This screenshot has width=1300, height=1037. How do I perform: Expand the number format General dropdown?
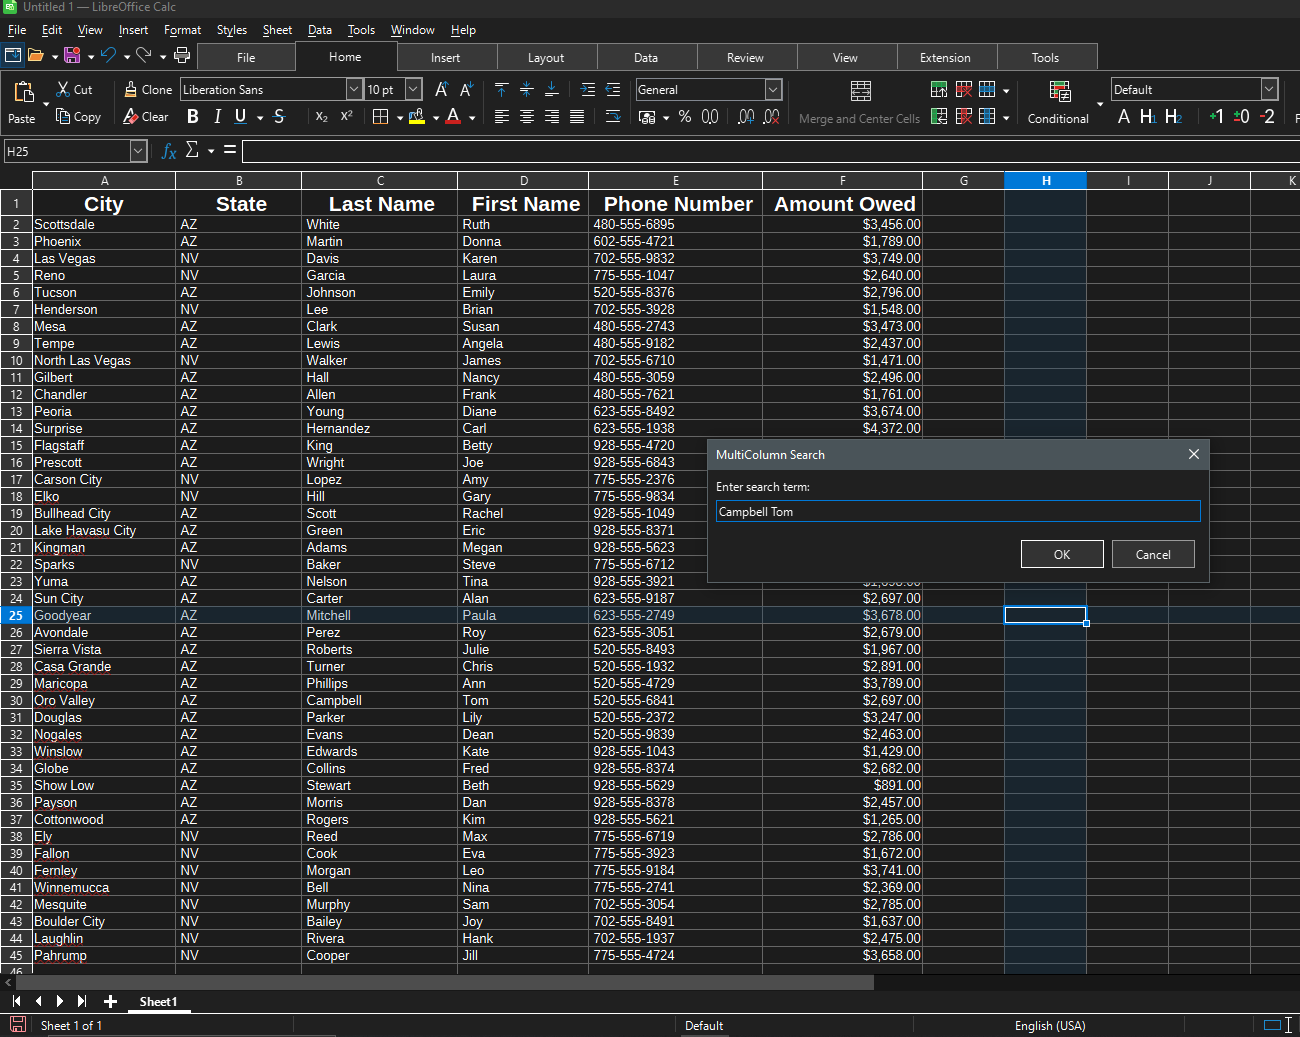773,89
